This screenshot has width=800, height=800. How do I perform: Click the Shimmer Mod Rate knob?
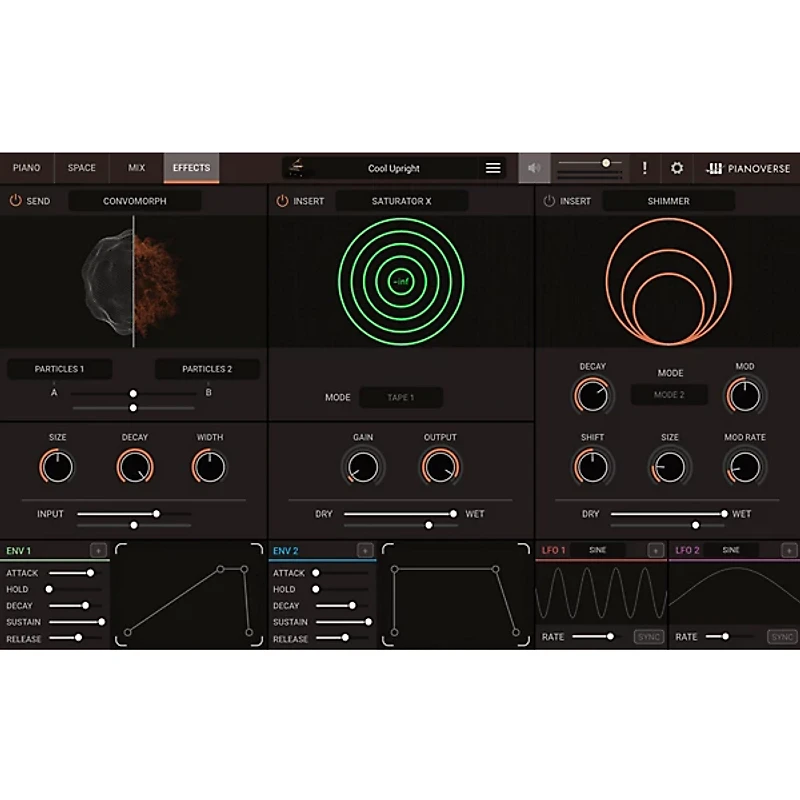[744, 464]
